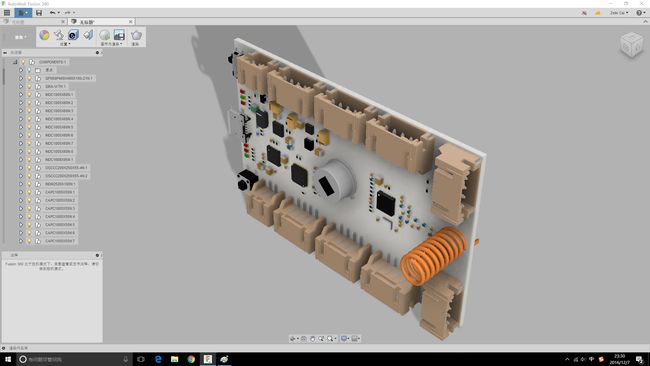Image resolution: width=650 pixels, height=366 pixels.
Task: Select COMPONENTS:1 root label
Action: click(x=52, y=62)
